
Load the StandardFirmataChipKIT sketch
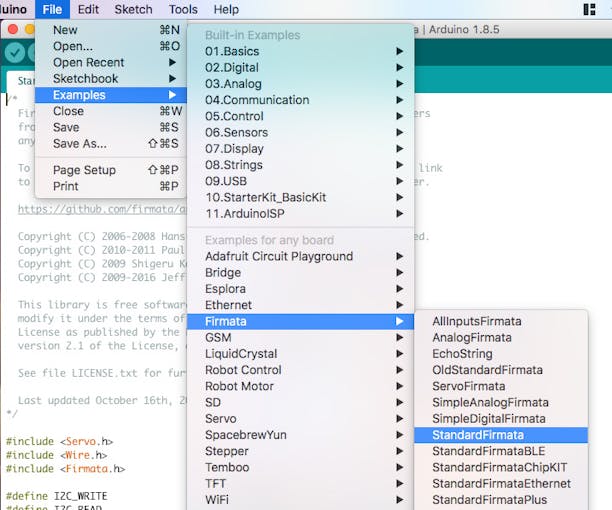coord(501,467)
